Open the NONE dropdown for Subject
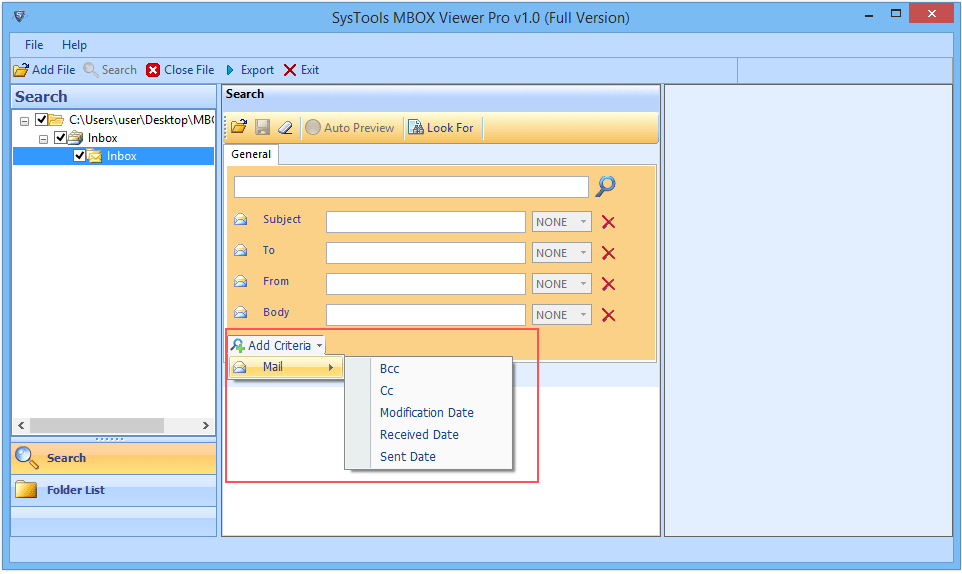Screen dimensions: 962x574 click(x=561, y=222)
